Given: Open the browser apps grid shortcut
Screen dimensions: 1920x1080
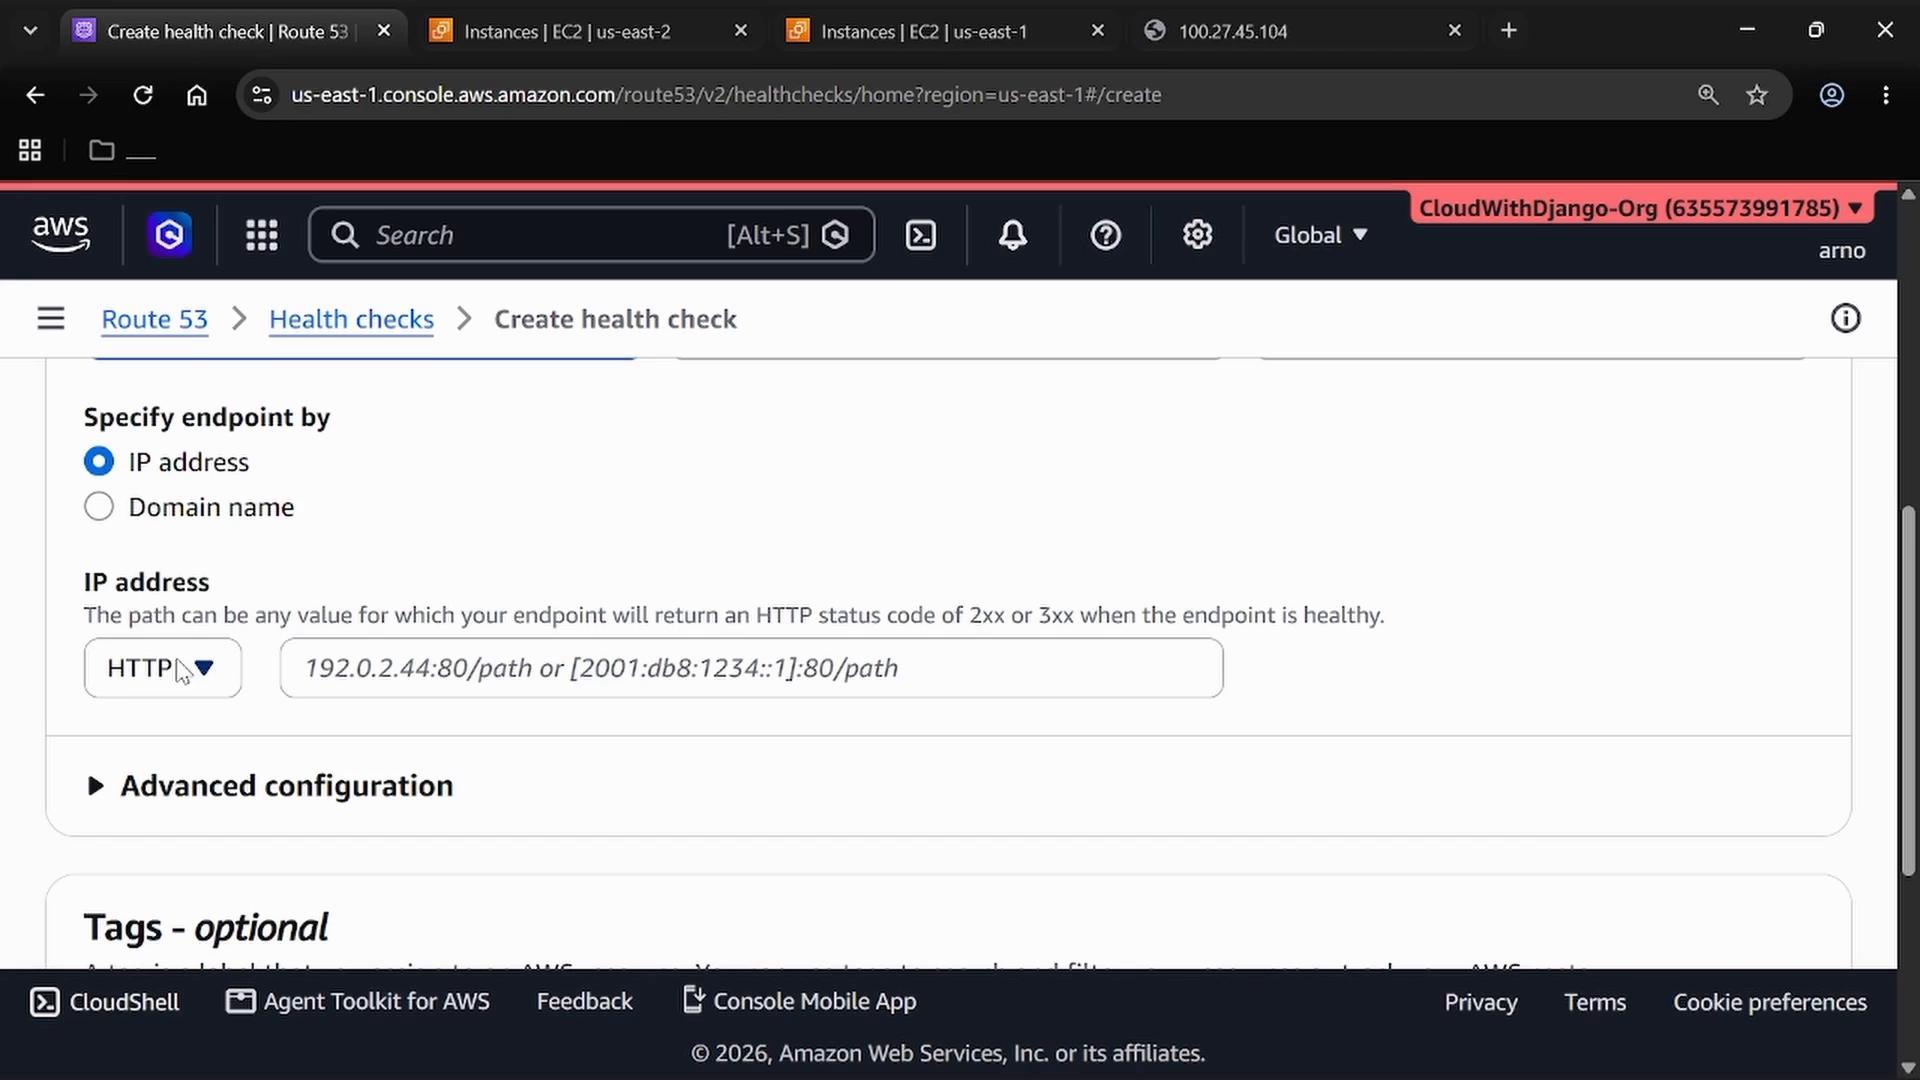Looking at the screenshot, I should 30,151.
